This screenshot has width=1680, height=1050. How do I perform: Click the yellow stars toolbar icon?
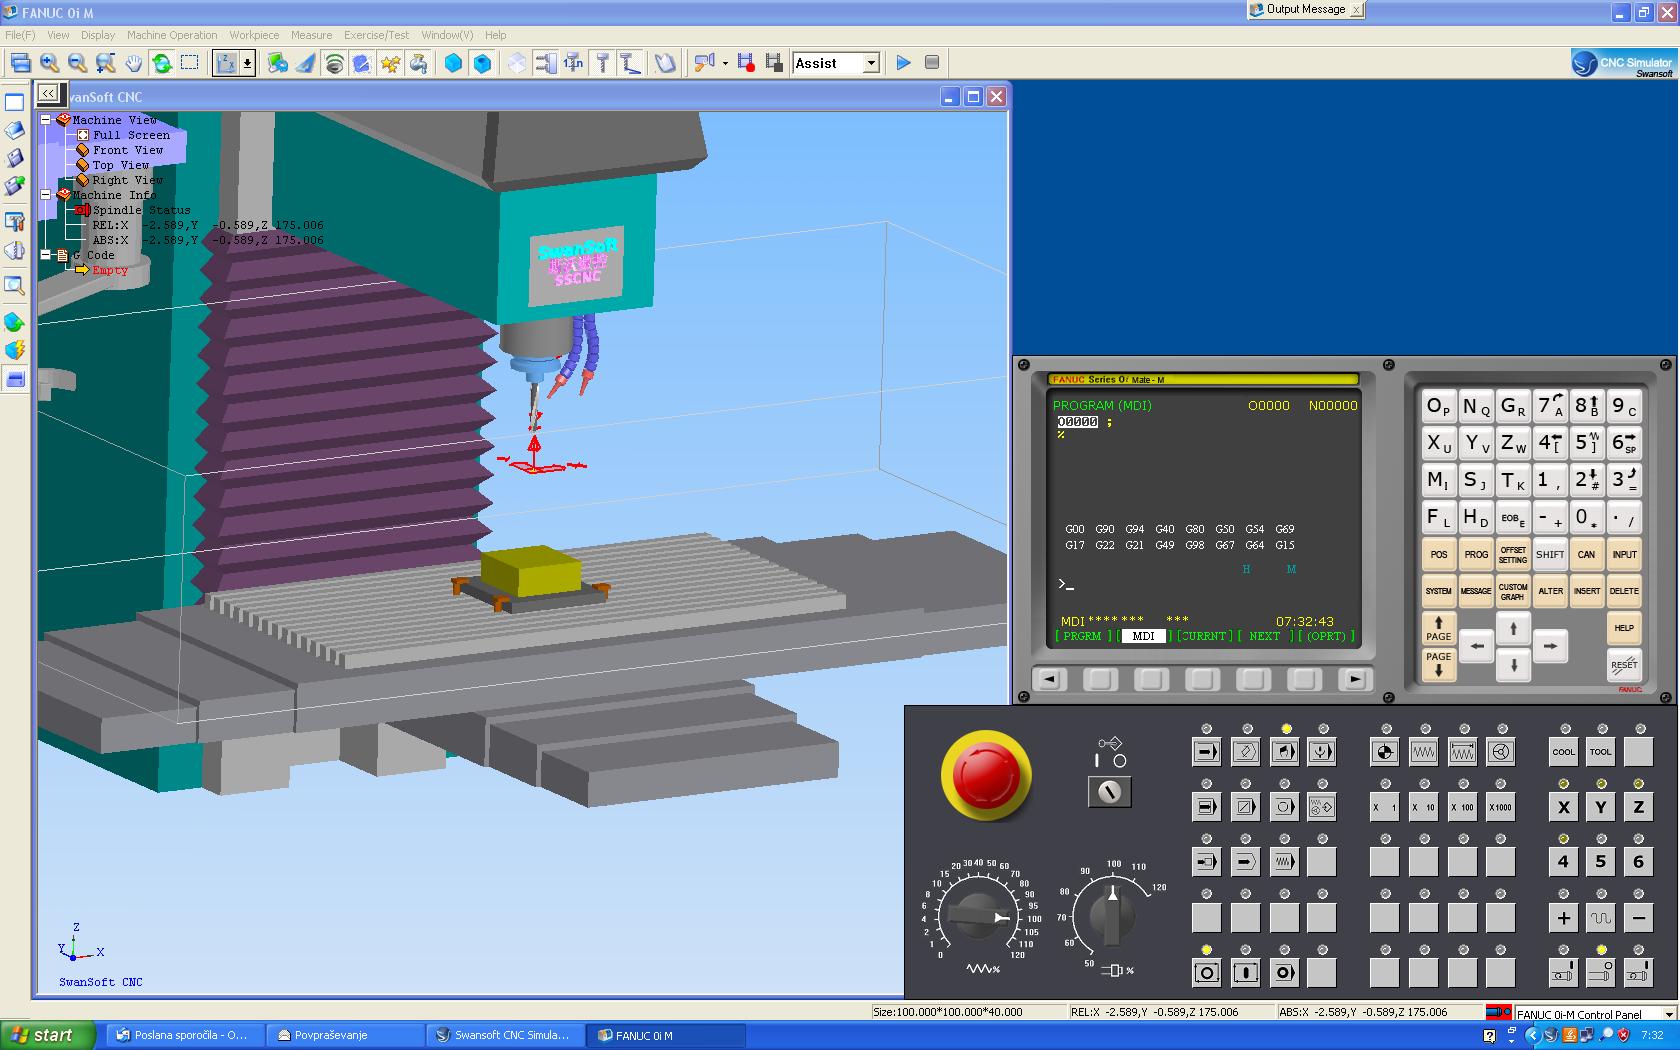pos(390,63)
